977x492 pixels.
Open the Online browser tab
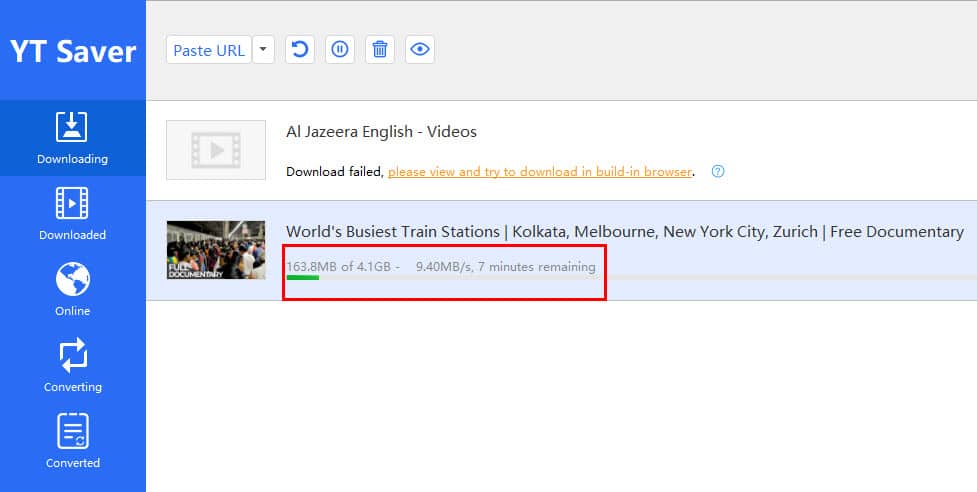(x=72, y=290)
